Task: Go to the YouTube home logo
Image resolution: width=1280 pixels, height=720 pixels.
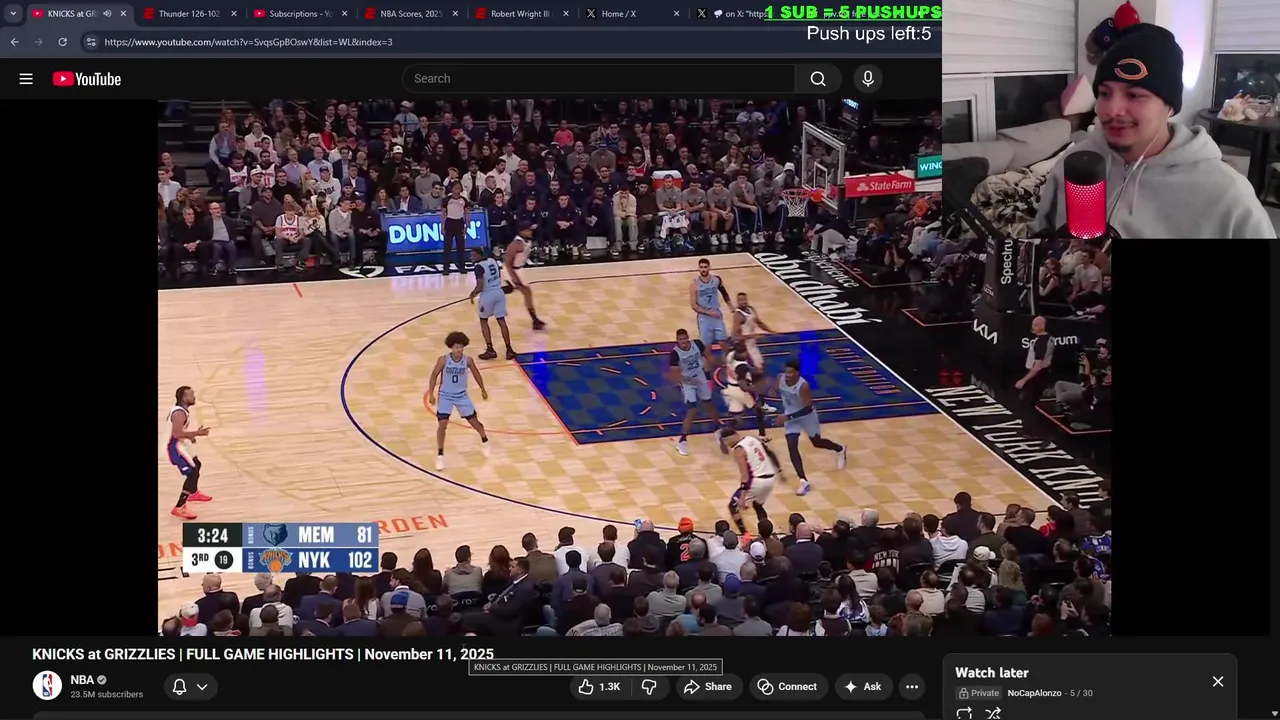Action: (87, 79)
